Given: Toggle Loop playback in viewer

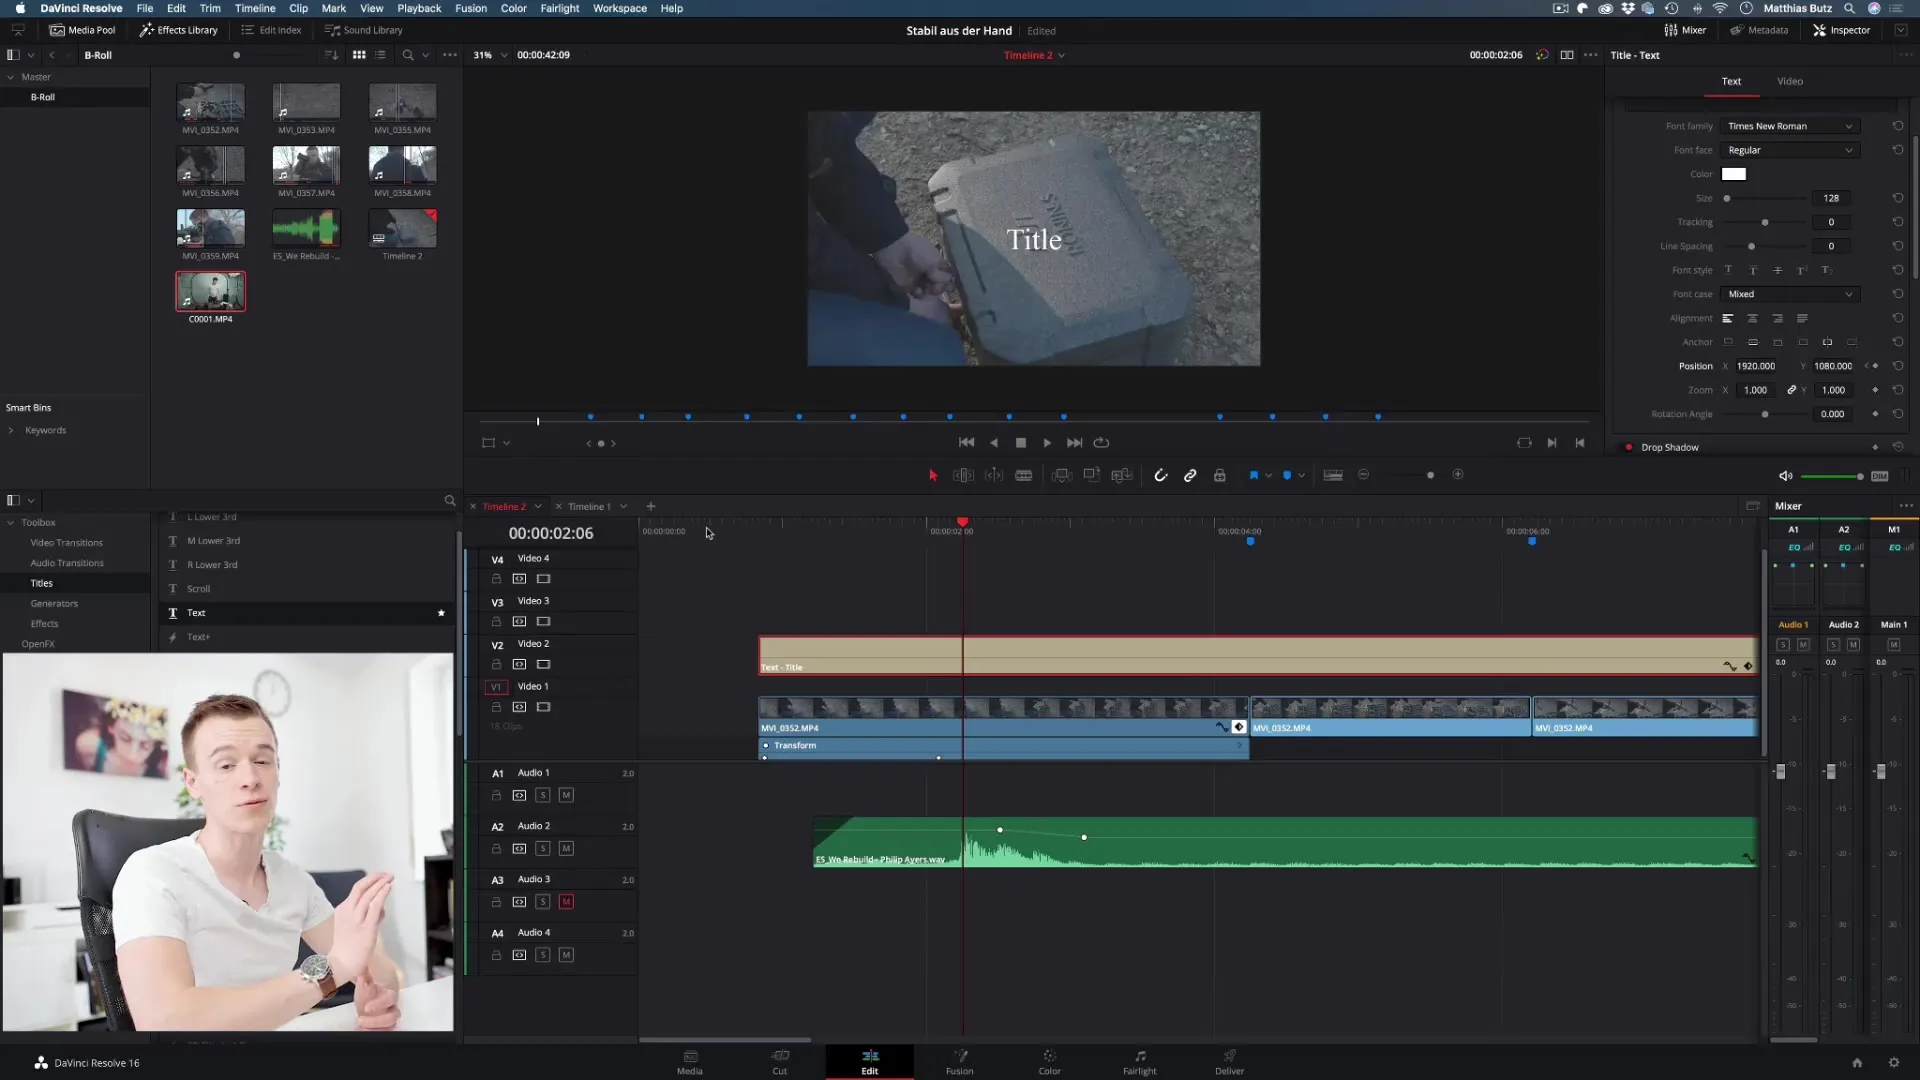Looking at the screenshot, I should pyautogui.click(x=1101, y=443).
